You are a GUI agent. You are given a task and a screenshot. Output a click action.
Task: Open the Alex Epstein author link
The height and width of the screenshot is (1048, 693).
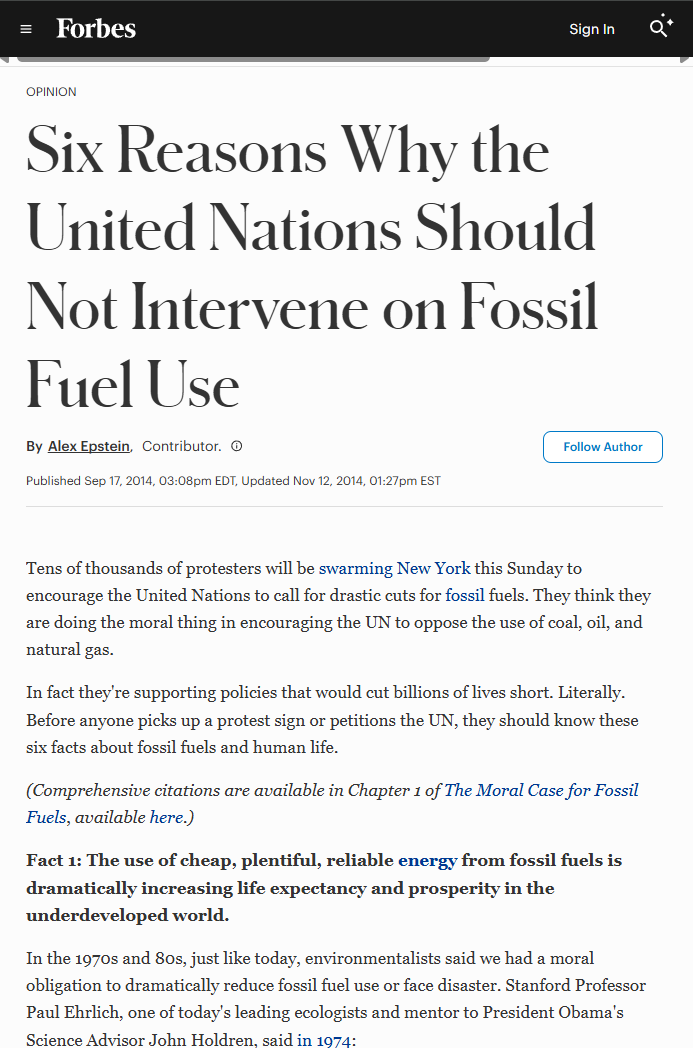(x=89, y=446)
